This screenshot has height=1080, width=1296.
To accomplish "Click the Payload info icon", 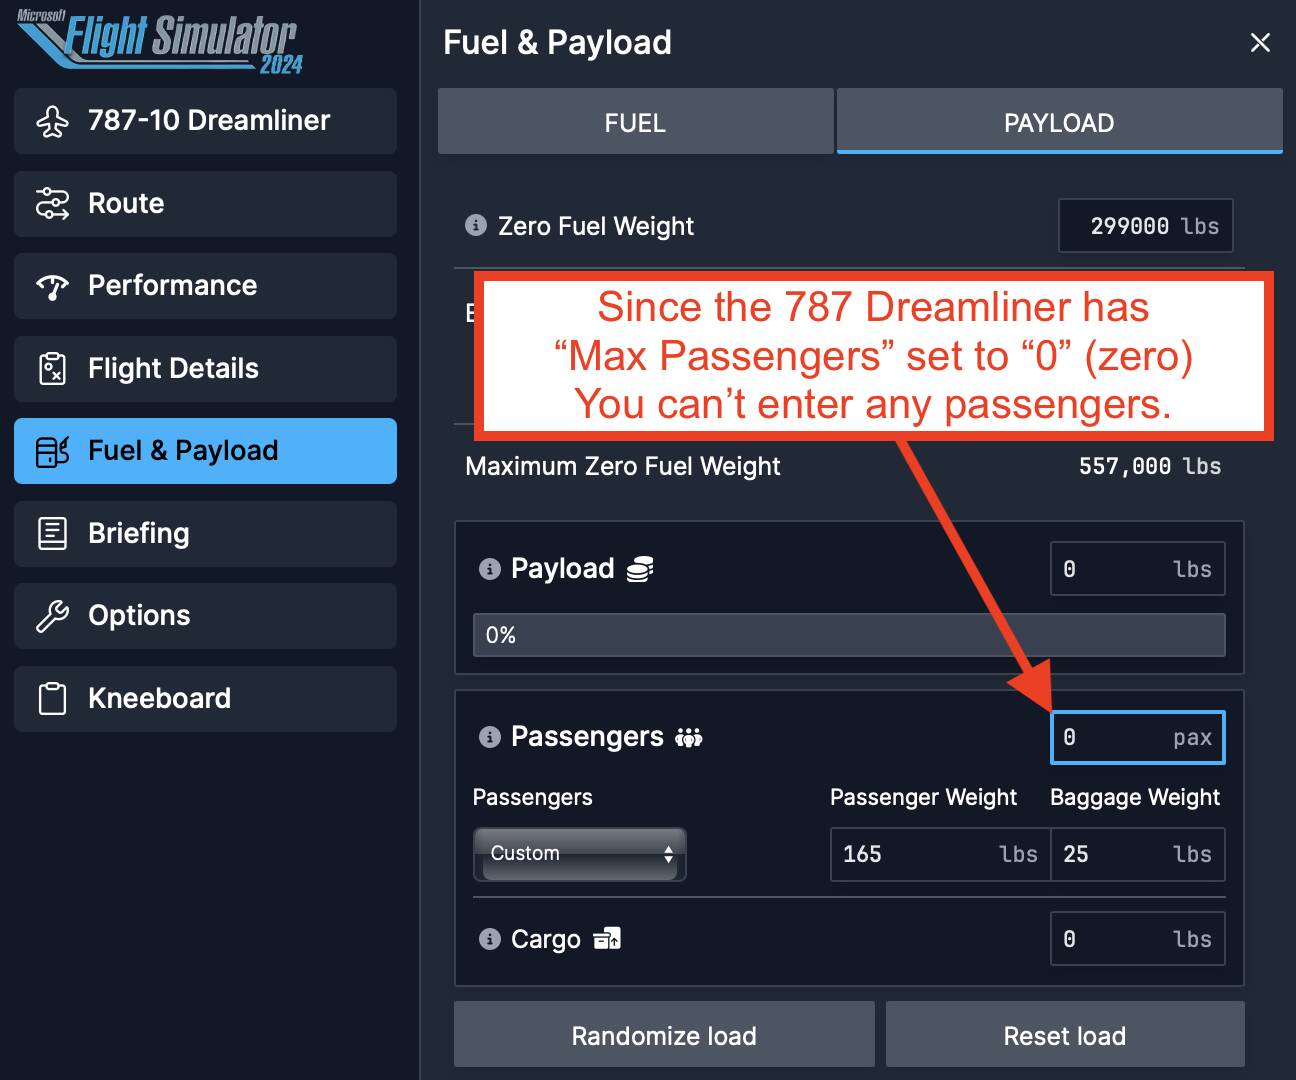I will (489, 569).
